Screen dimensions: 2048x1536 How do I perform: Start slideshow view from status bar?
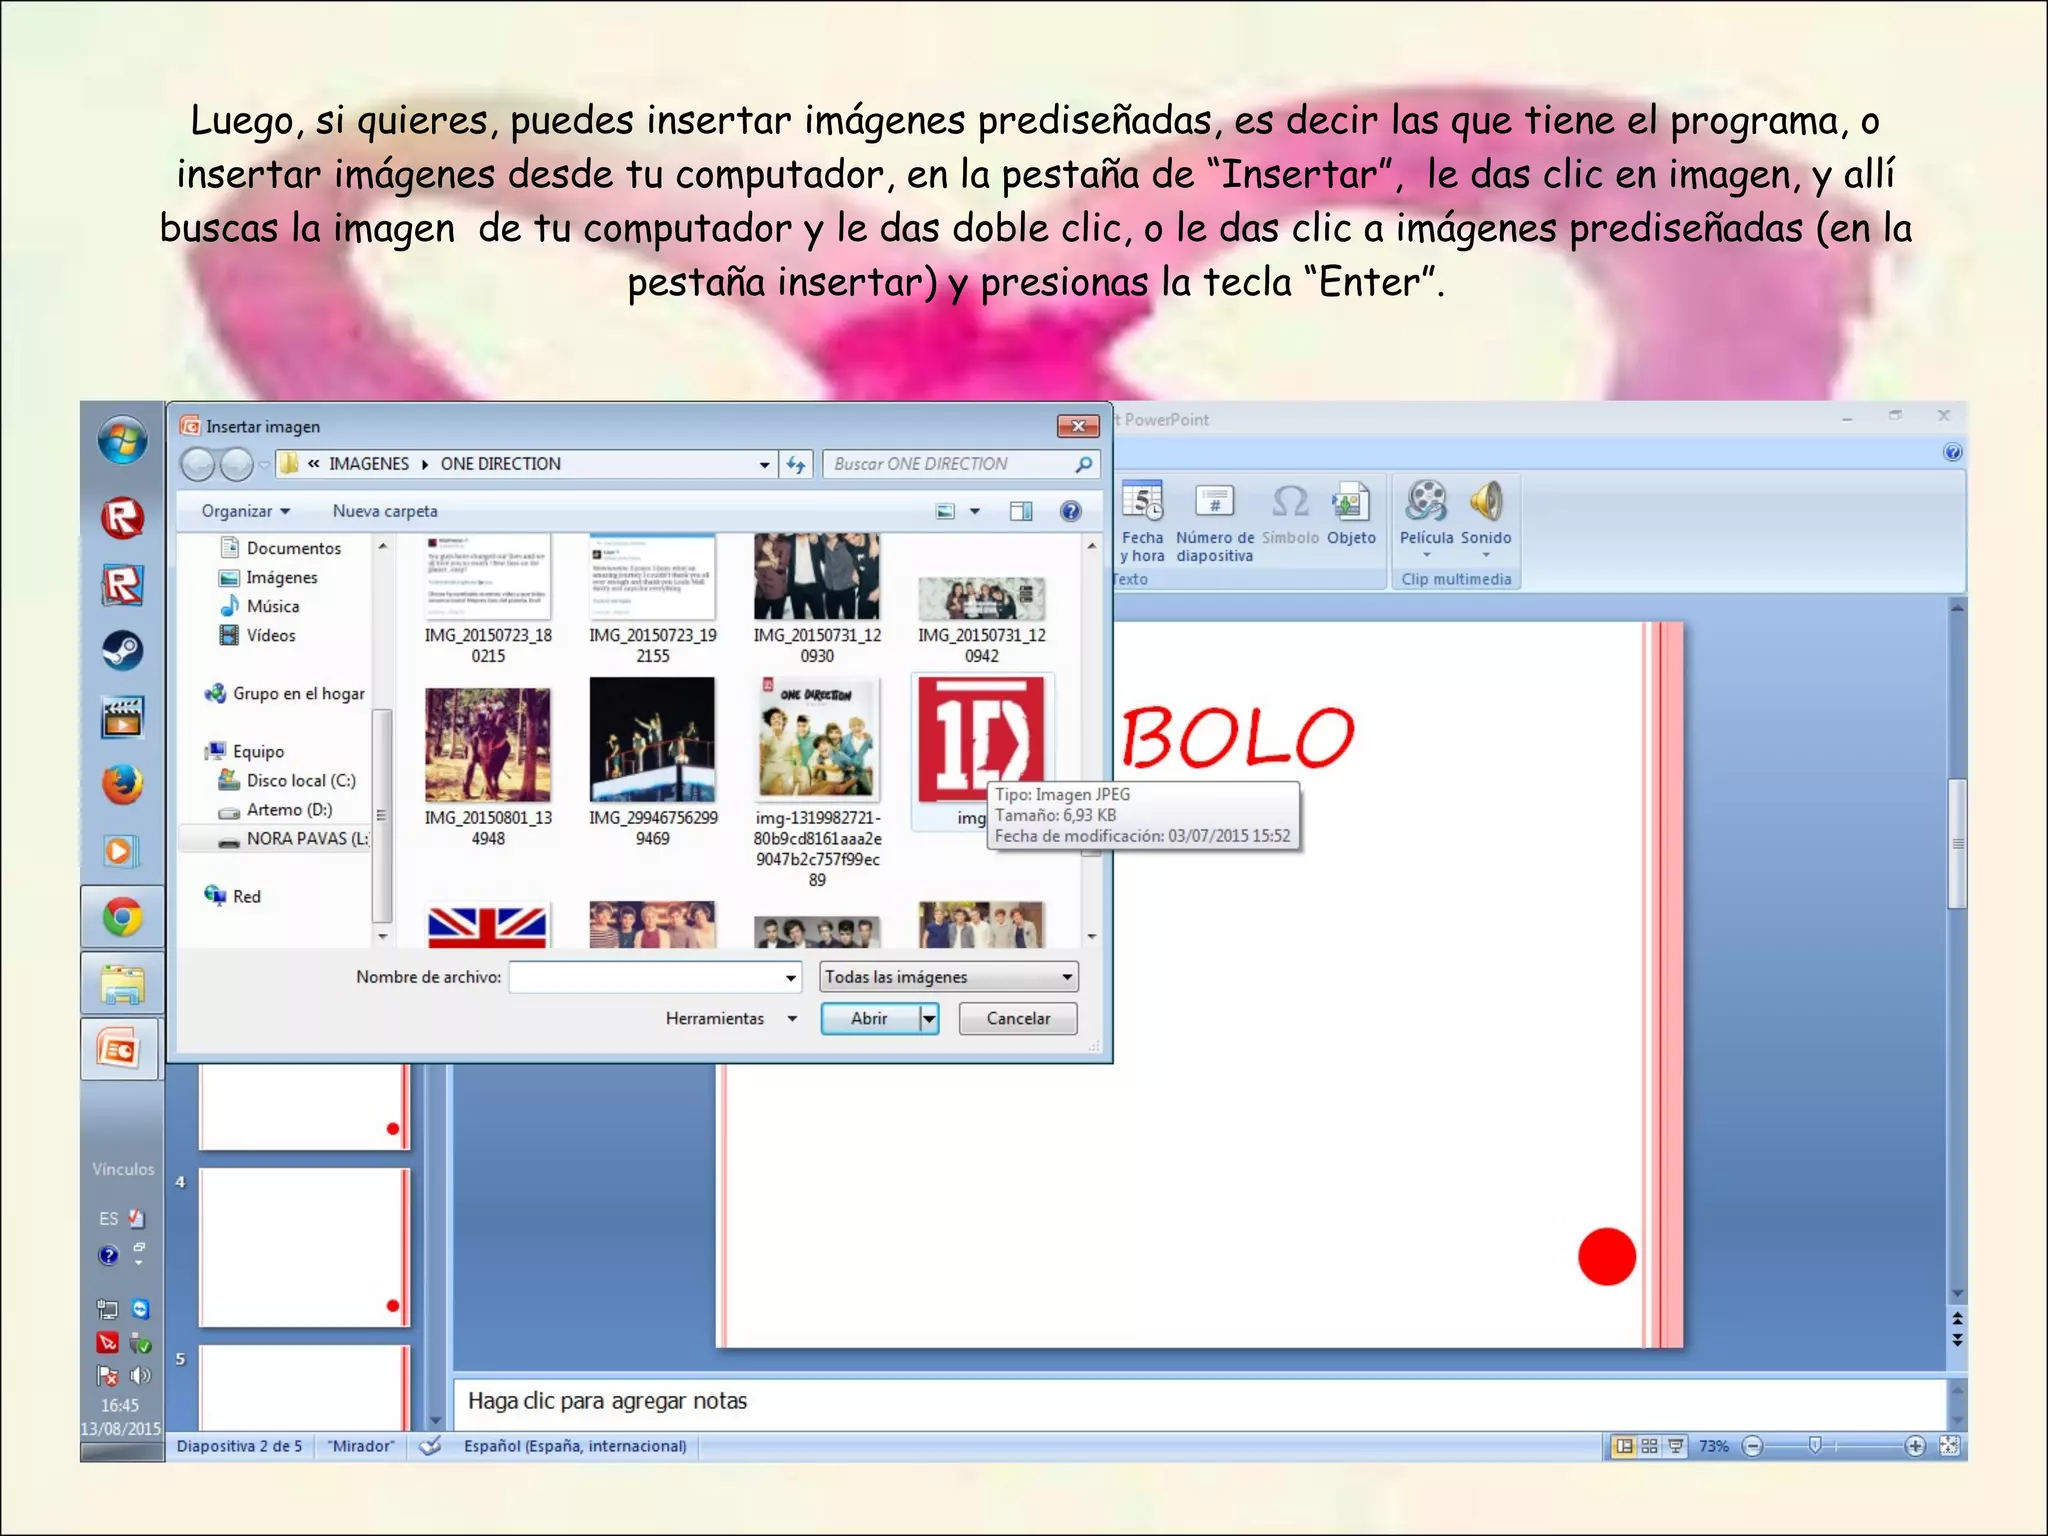pyautogui.click(x=1675, y=1446)
